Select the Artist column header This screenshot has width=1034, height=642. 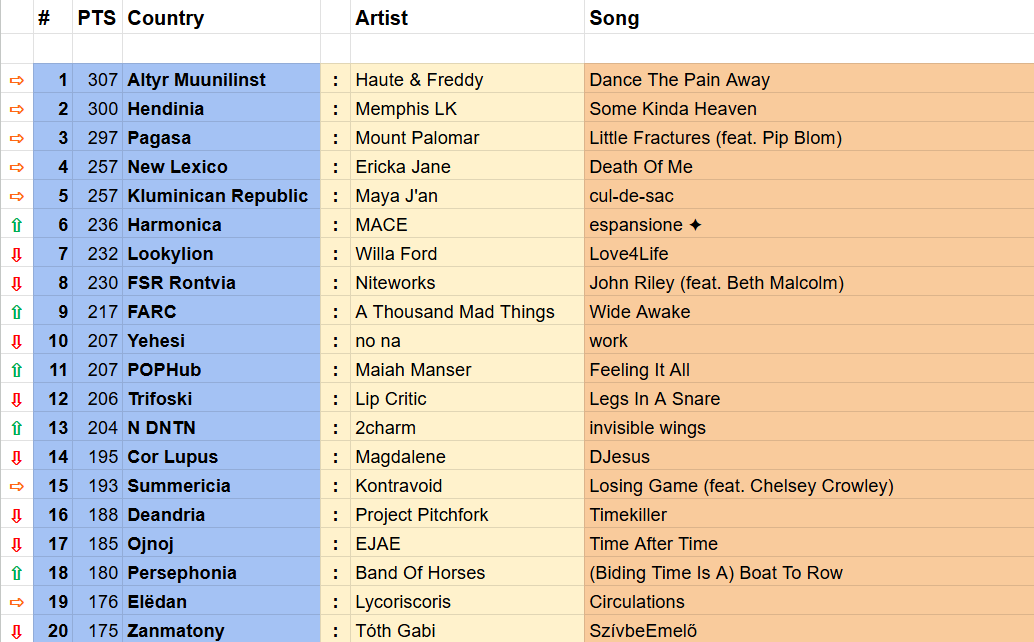(382, 18)
